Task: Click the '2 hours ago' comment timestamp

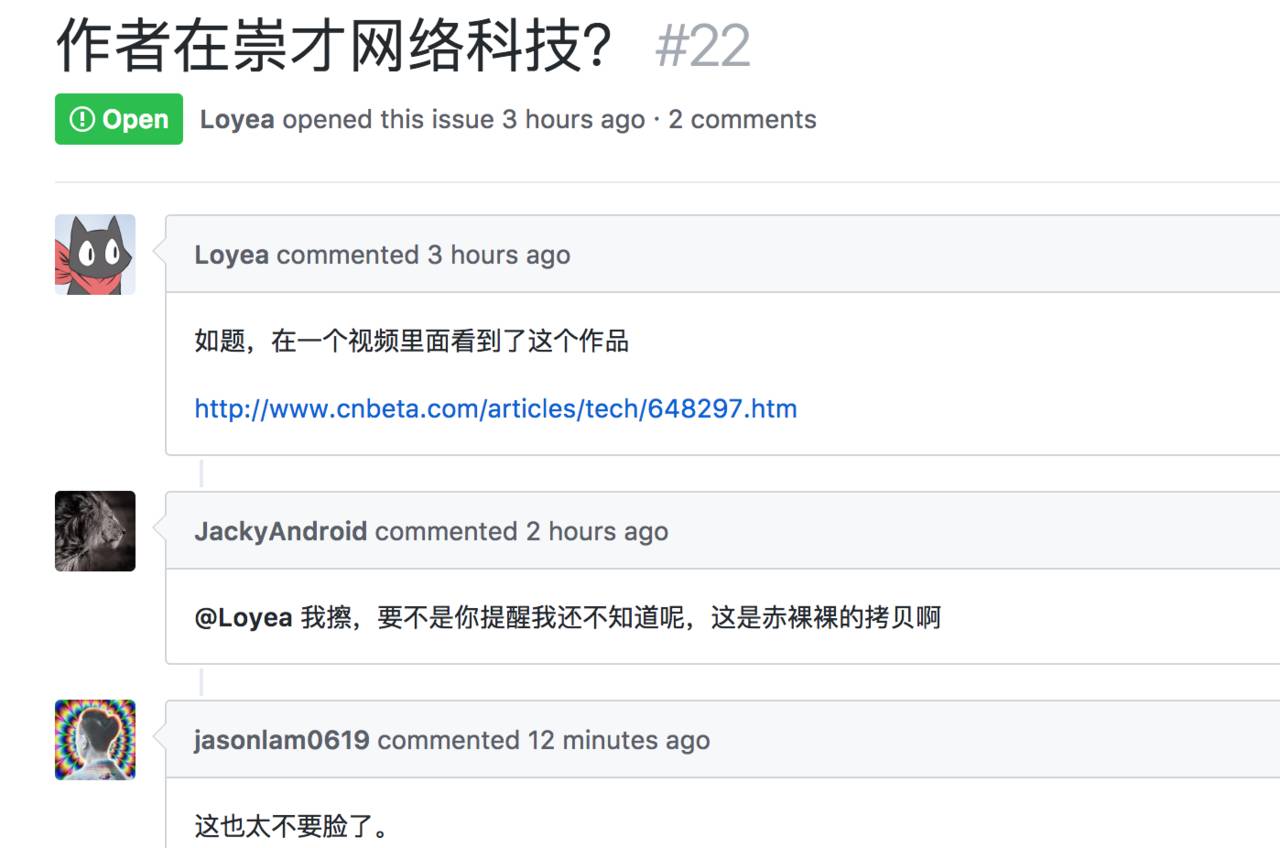Action: point(597,531)
